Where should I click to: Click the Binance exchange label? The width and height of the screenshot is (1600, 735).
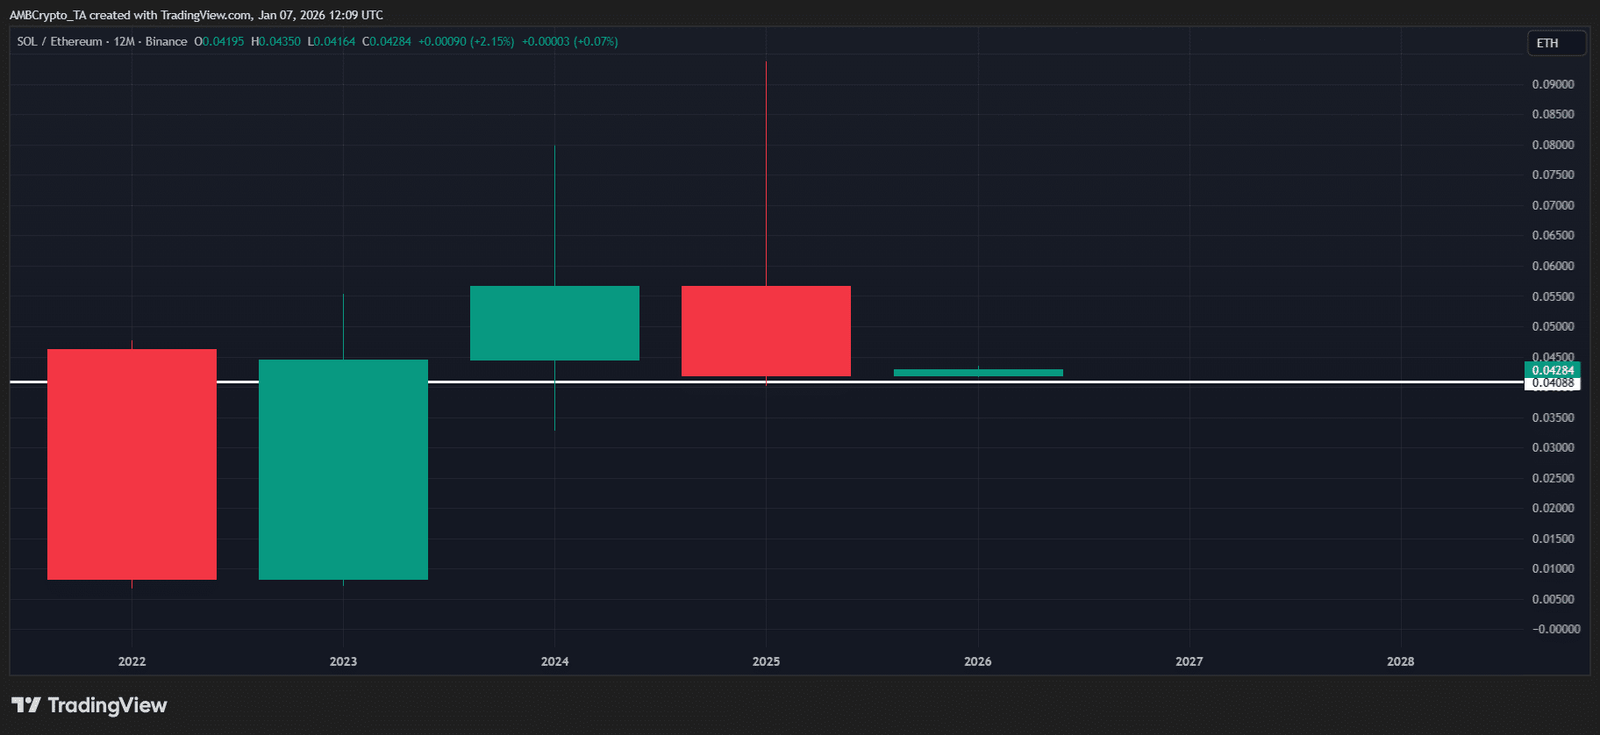click(166, 42)
